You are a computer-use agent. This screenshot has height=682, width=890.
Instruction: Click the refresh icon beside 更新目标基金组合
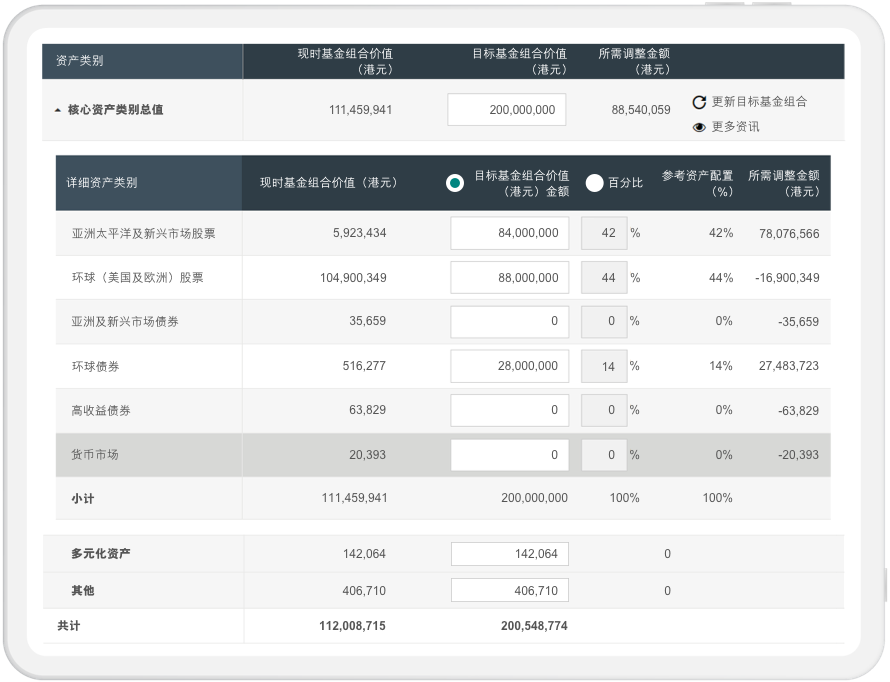coord(699,102)
